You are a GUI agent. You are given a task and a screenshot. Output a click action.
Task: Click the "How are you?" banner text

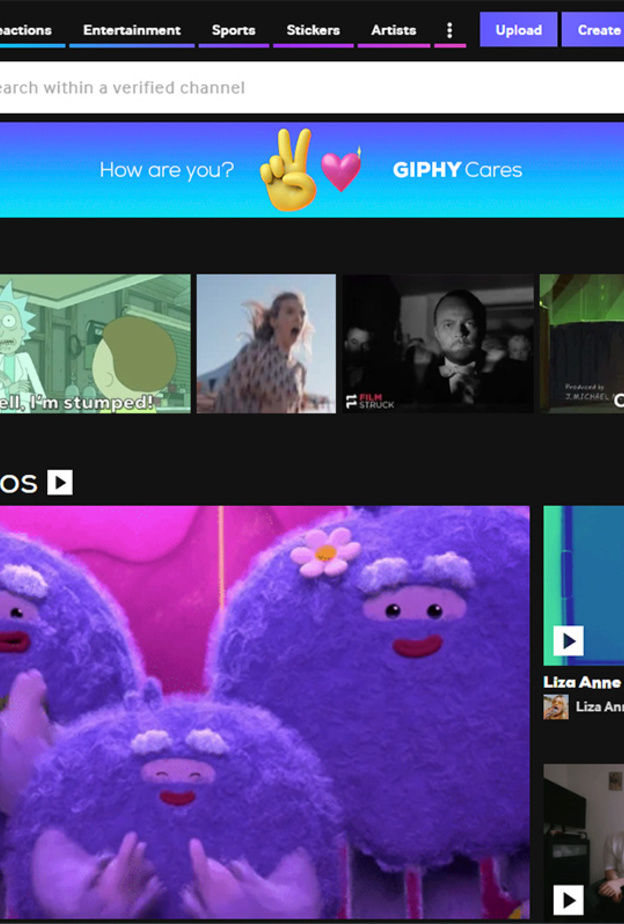pos(167,170)
